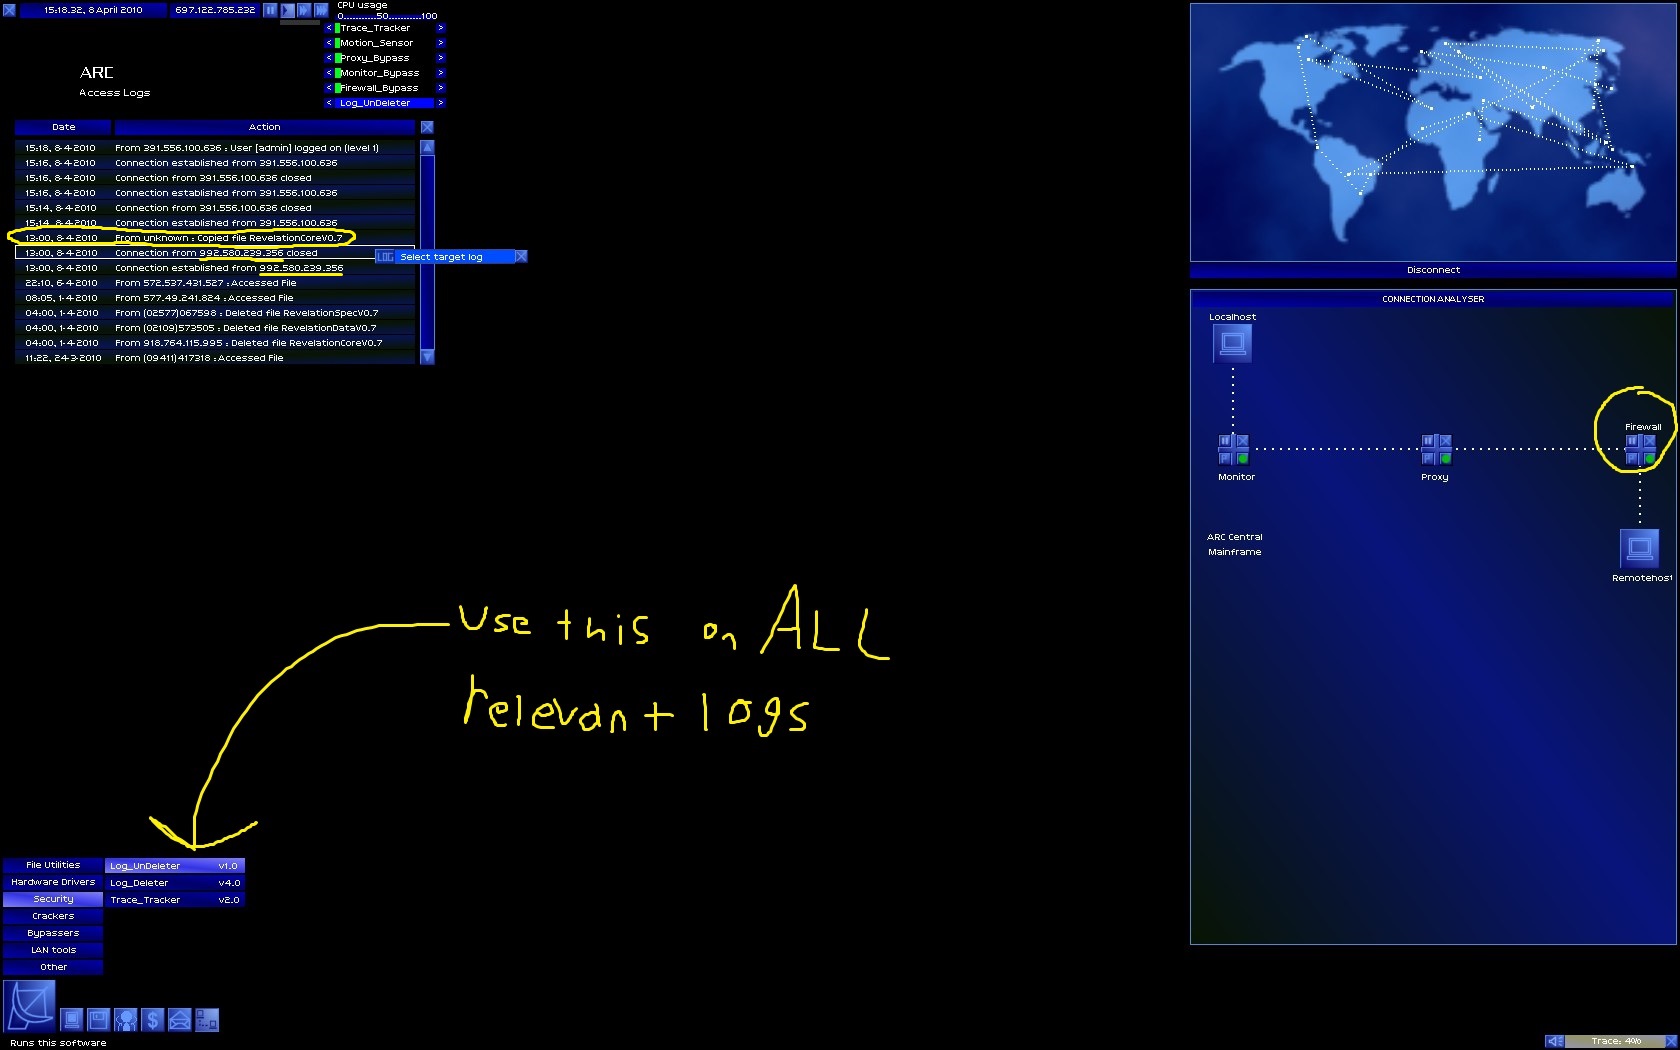This screenshot has width=1680, height=1050.
Task: Click the Trace 40% progress indicator
Action: (1616, 1041)
